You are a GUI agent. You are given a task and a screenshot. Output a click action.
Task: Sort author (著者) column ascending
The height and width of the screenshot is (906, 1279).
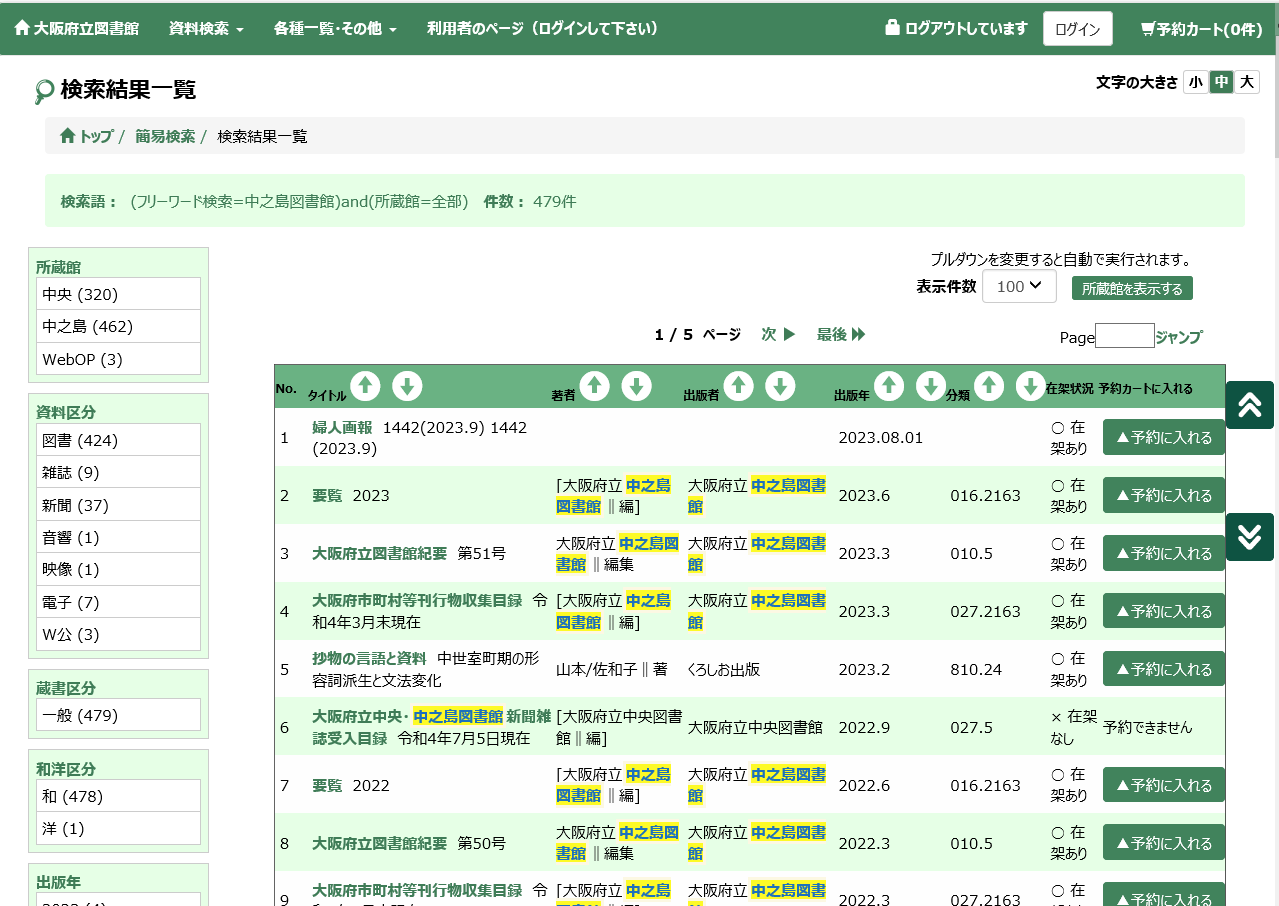(x=594, y=386)
